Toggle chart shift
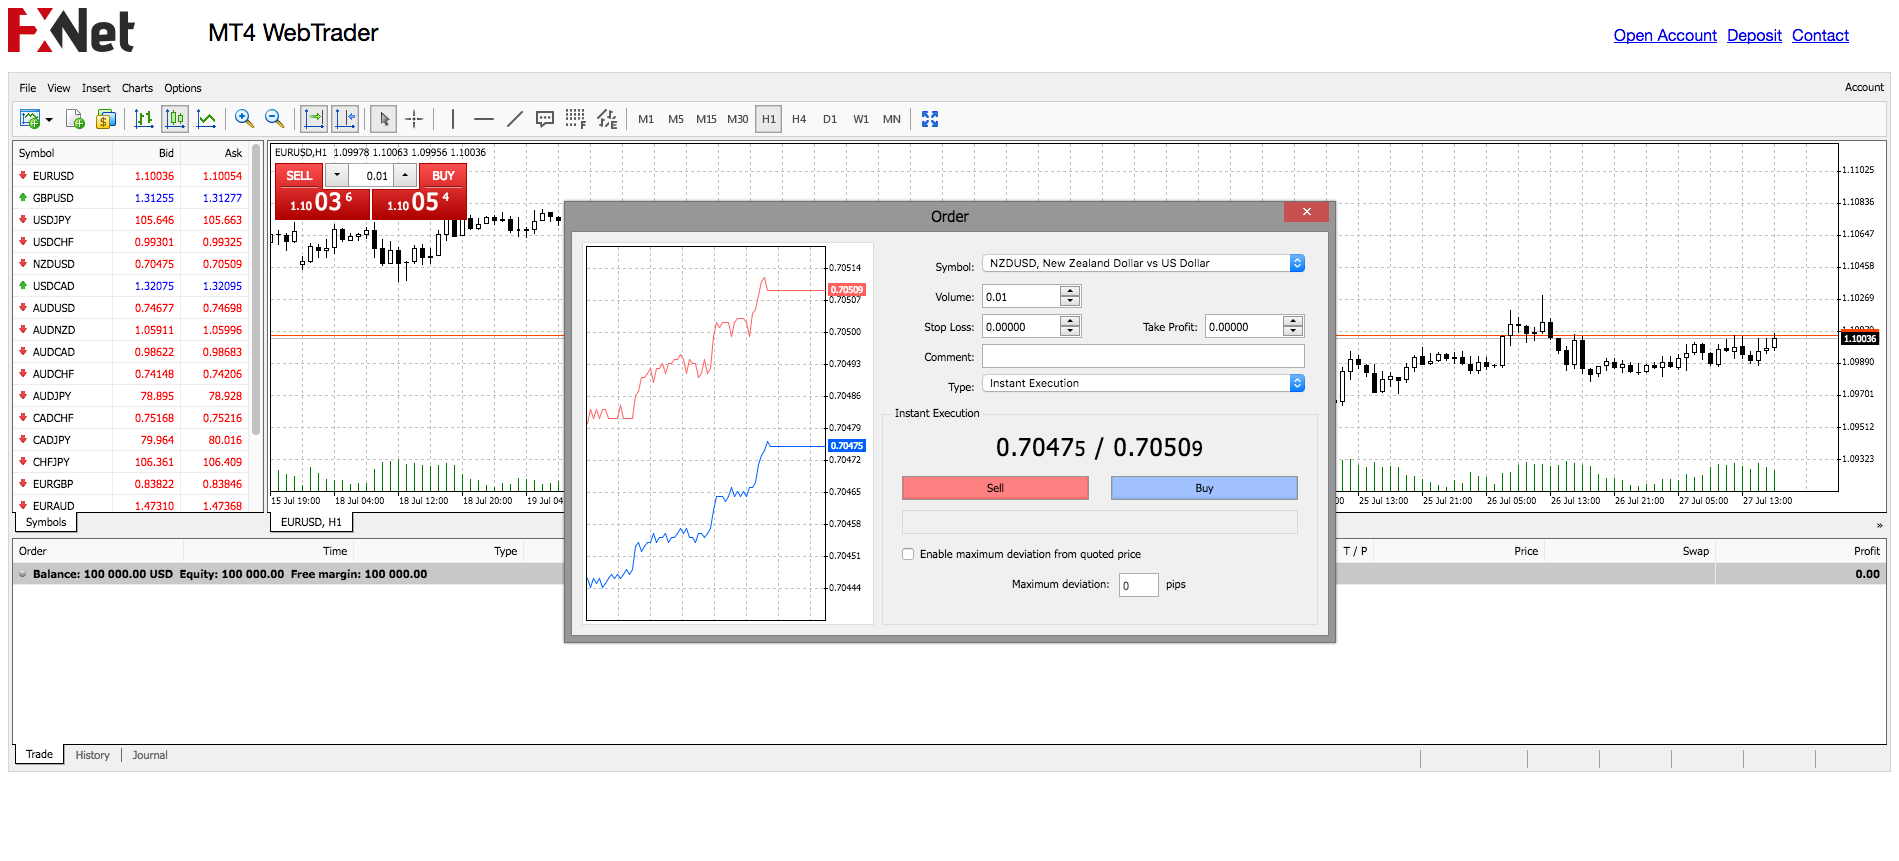Screen dimensions: 1899x861 345,119
